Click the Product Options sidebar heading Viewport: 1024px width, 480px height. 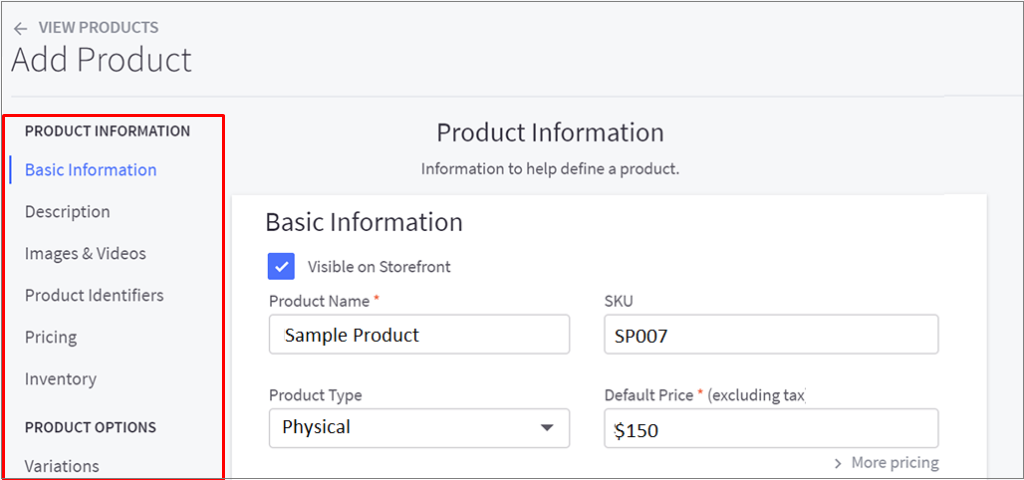pyautogui.click(x=91, y=427)
